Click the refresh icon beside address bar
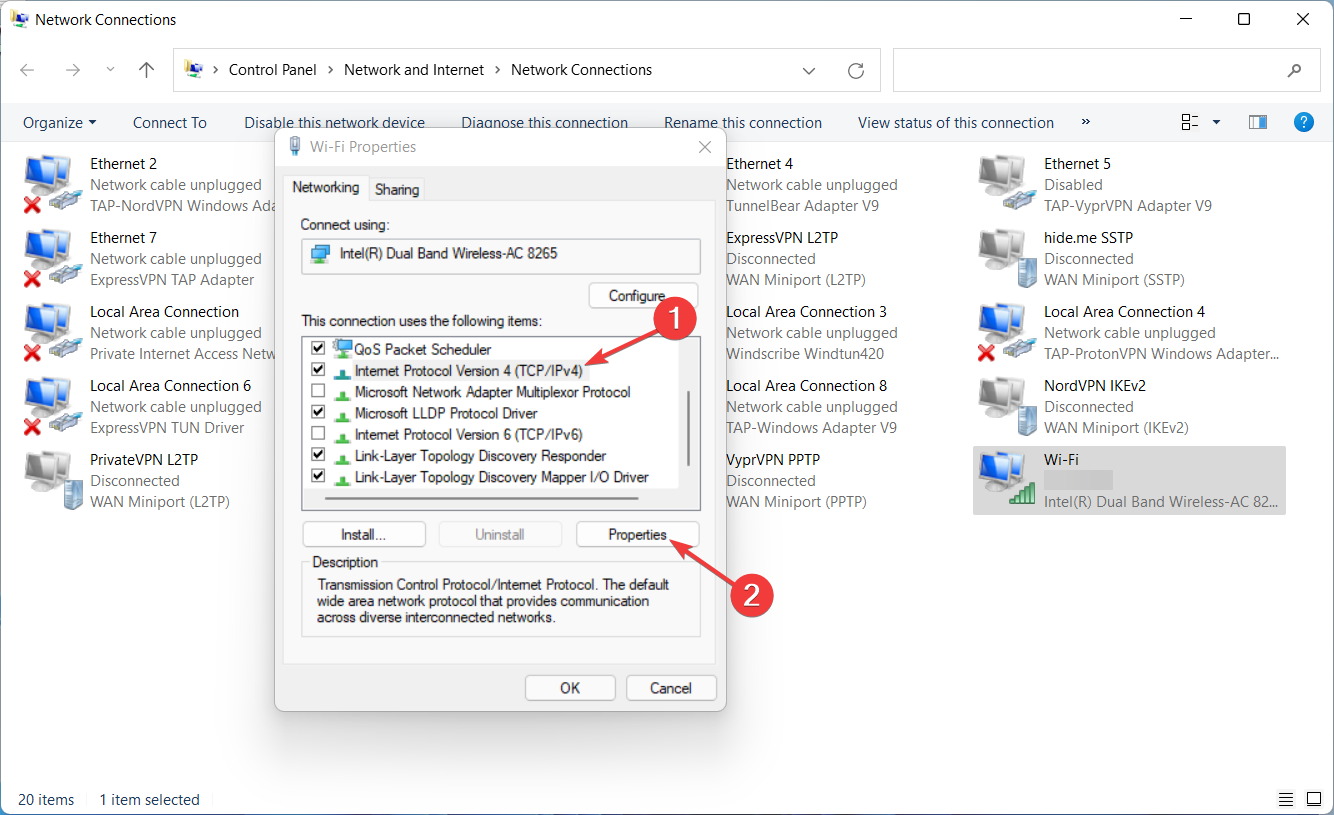Viewport: 1334px width, 815px height. (855, 70)
